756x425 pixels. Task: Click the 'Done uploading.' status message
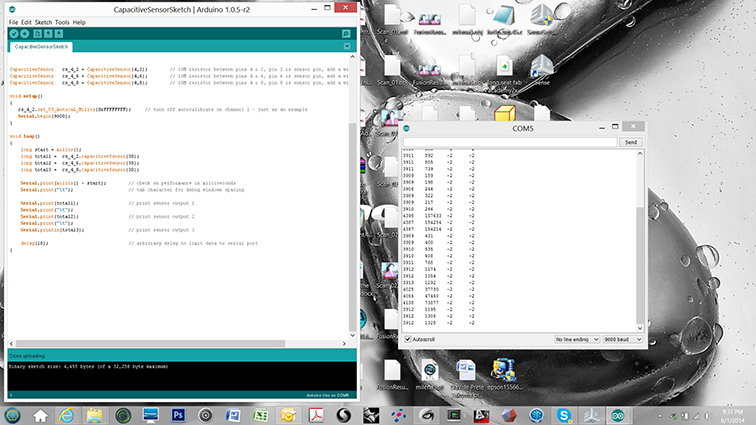27,356
